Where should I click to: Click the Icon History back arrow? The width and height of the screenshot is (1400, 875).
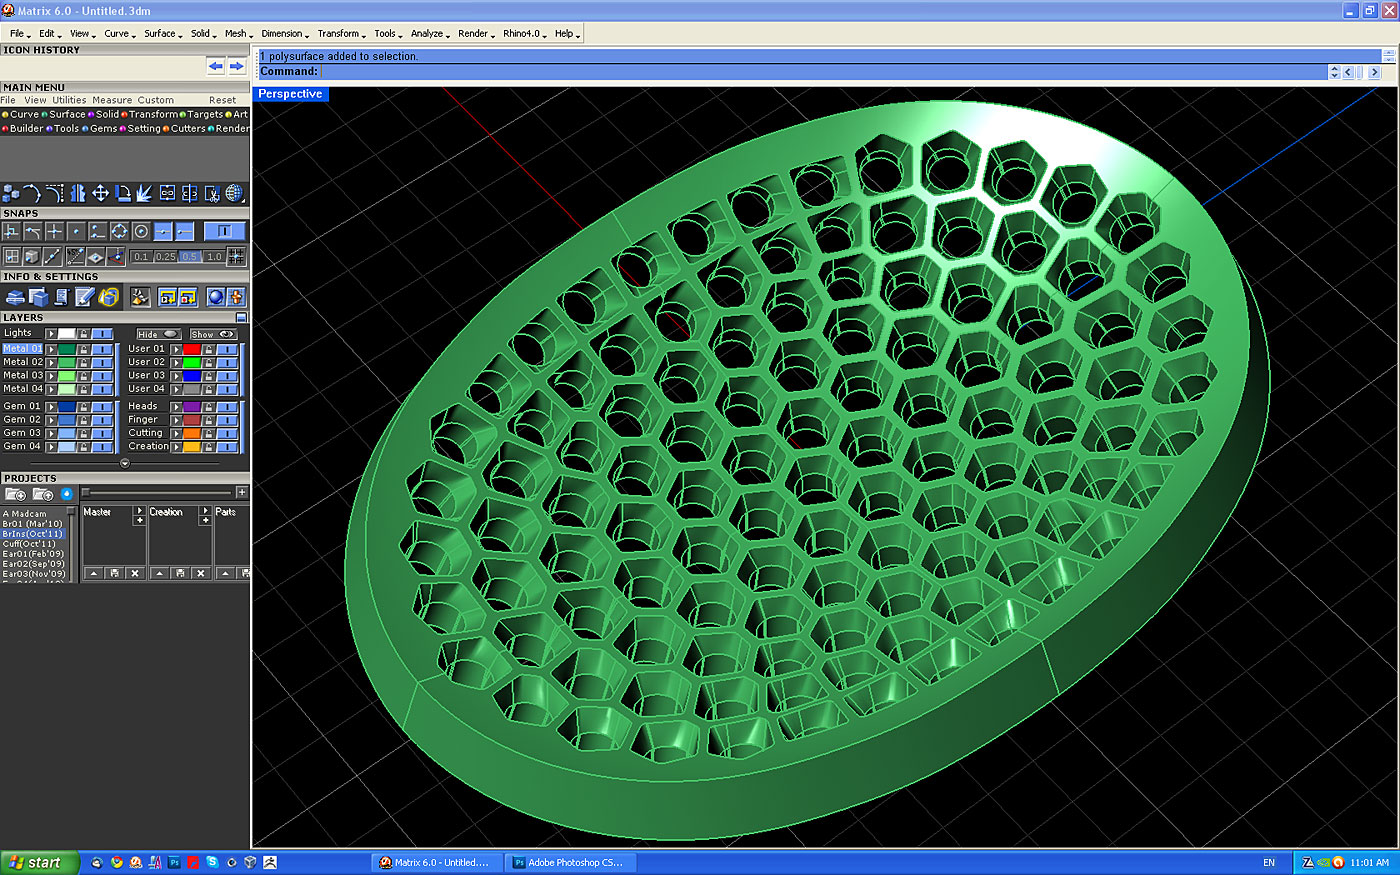[216, 66]
